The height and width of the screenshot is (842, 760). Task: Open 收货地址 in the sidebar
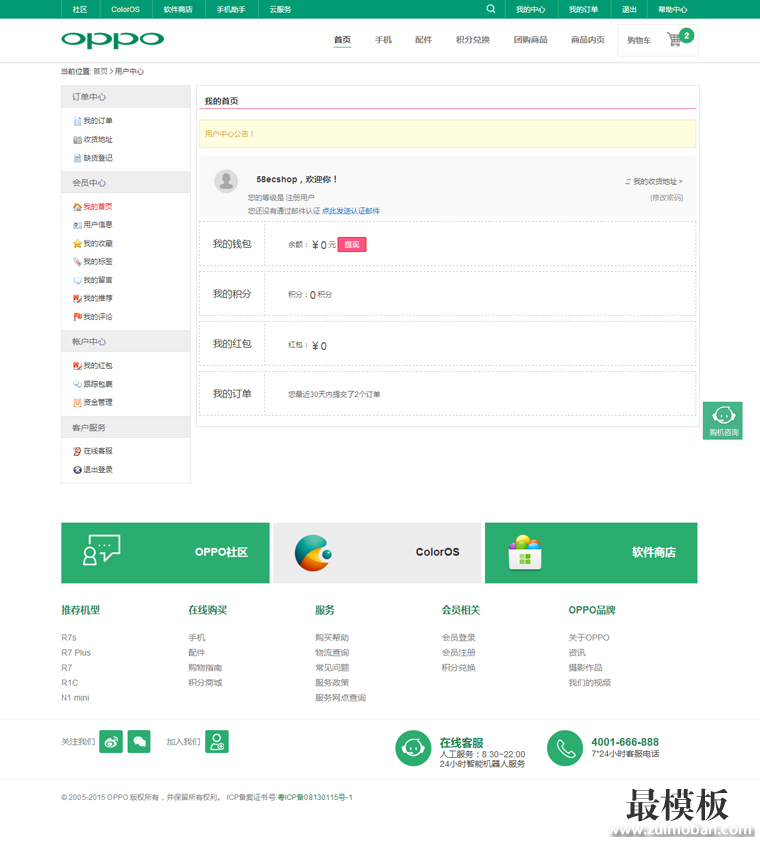click(98, 140)
